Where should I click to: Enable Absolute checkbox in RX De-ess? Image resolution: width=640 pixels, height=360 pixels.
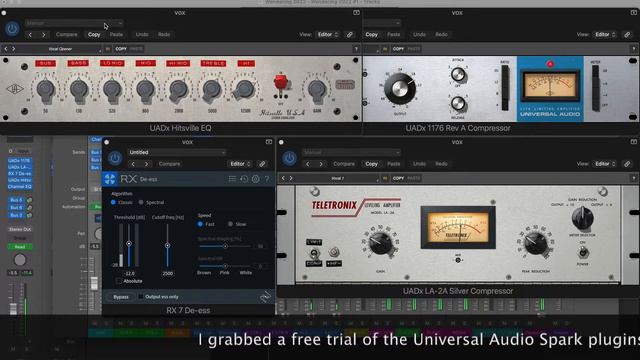pyautogui.click(x=119, y=281)
